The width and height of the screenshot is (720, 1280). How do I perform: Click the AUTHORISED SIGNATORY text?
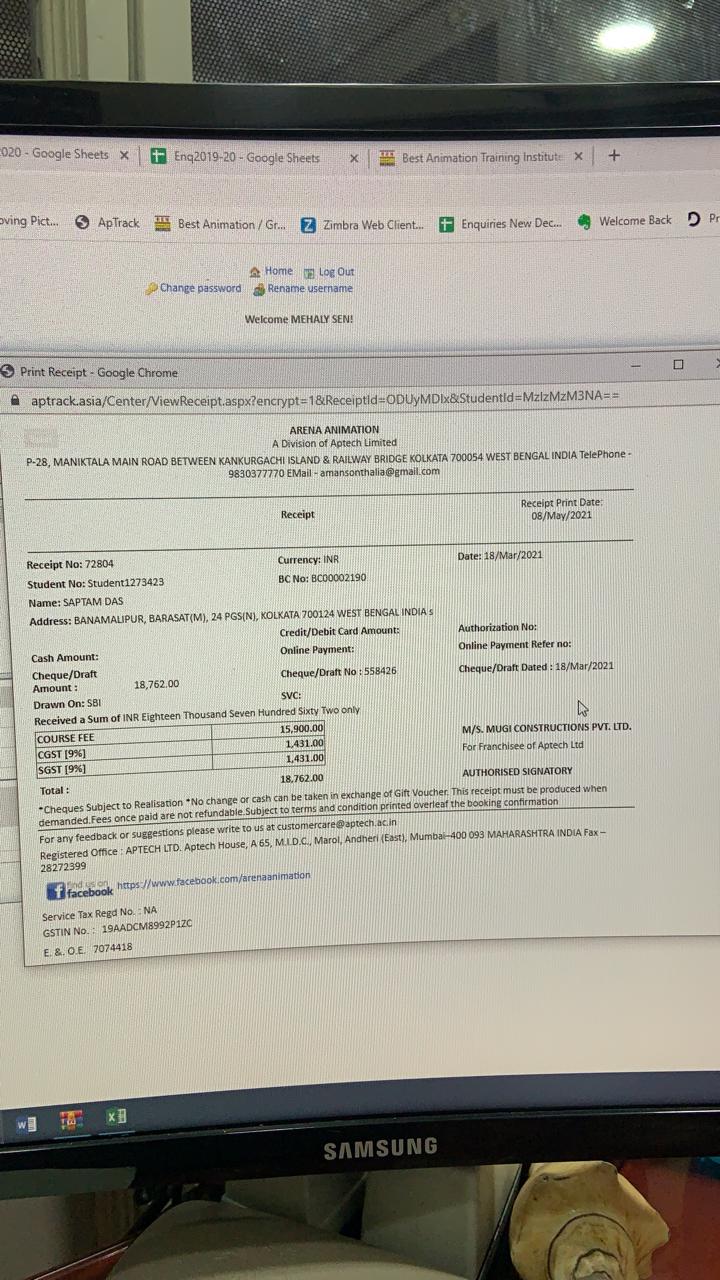517,772
